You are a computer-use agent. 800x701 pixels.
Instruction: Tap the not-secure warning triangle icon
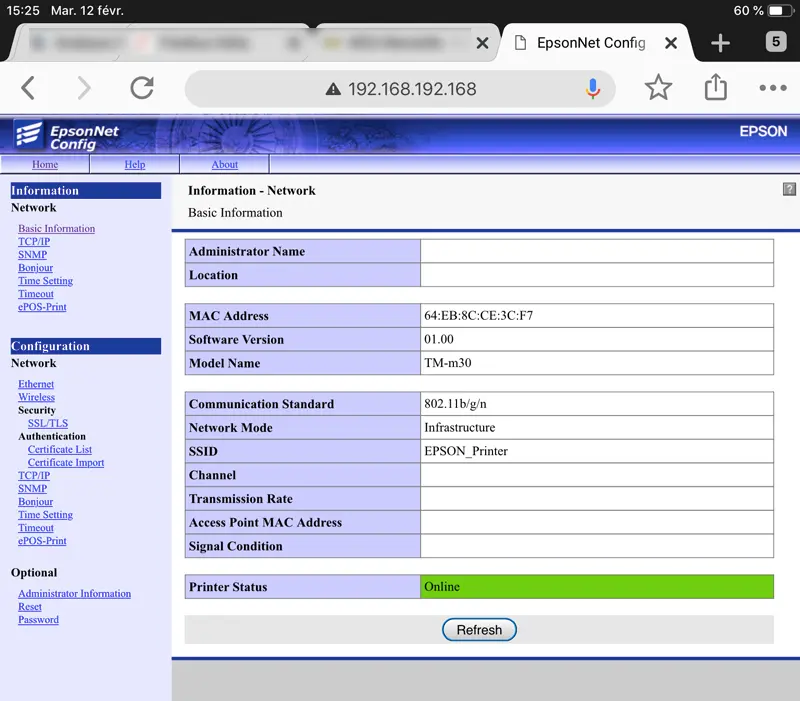tap(333, 89)
